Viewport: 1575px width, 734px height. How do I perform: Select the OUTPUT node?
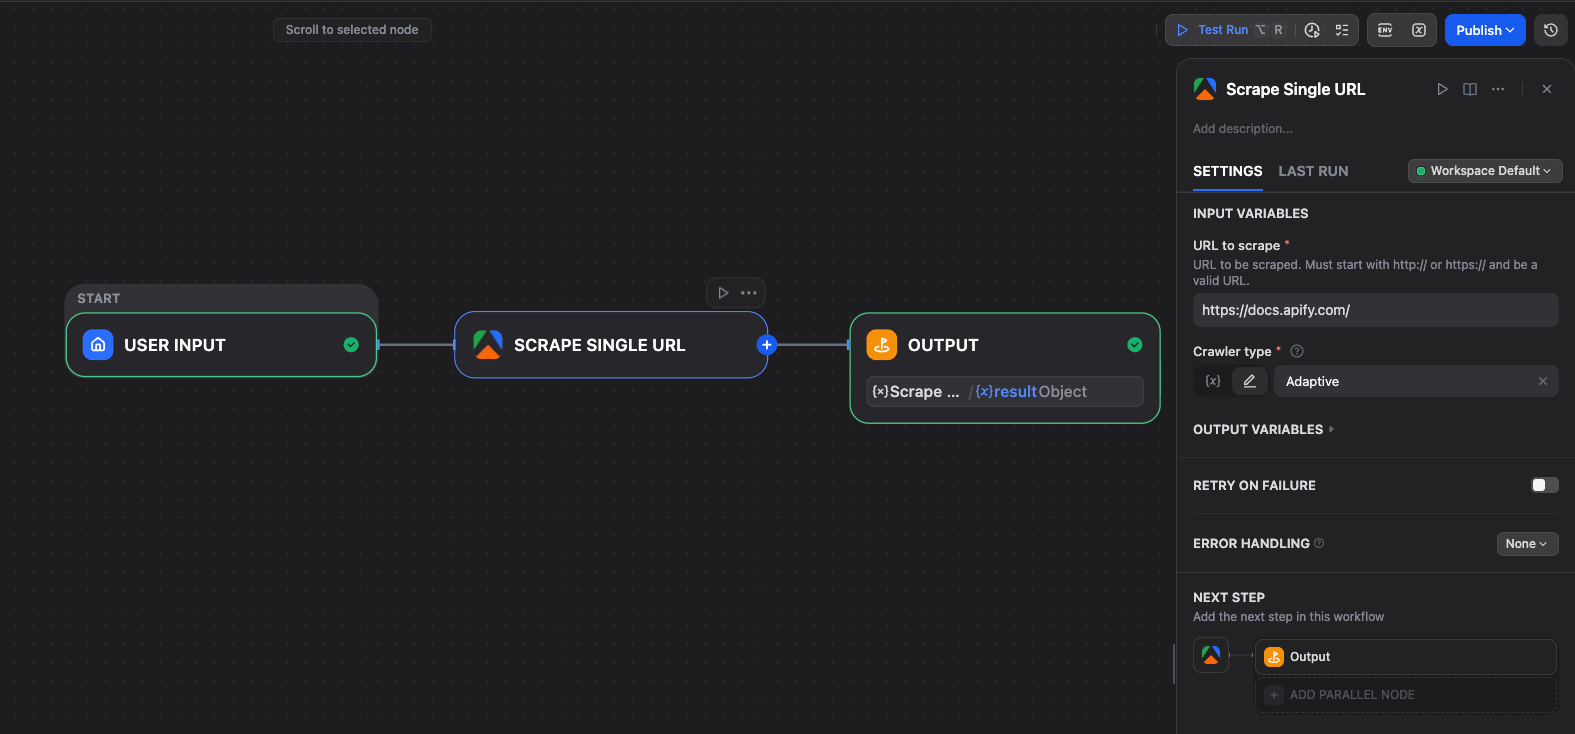[x=1005, y=368]
